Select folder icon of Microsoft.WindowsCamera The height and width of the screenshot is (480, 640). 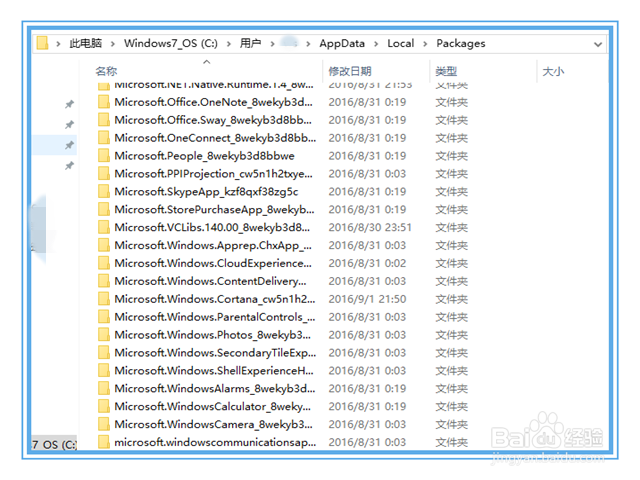point(104,424)
